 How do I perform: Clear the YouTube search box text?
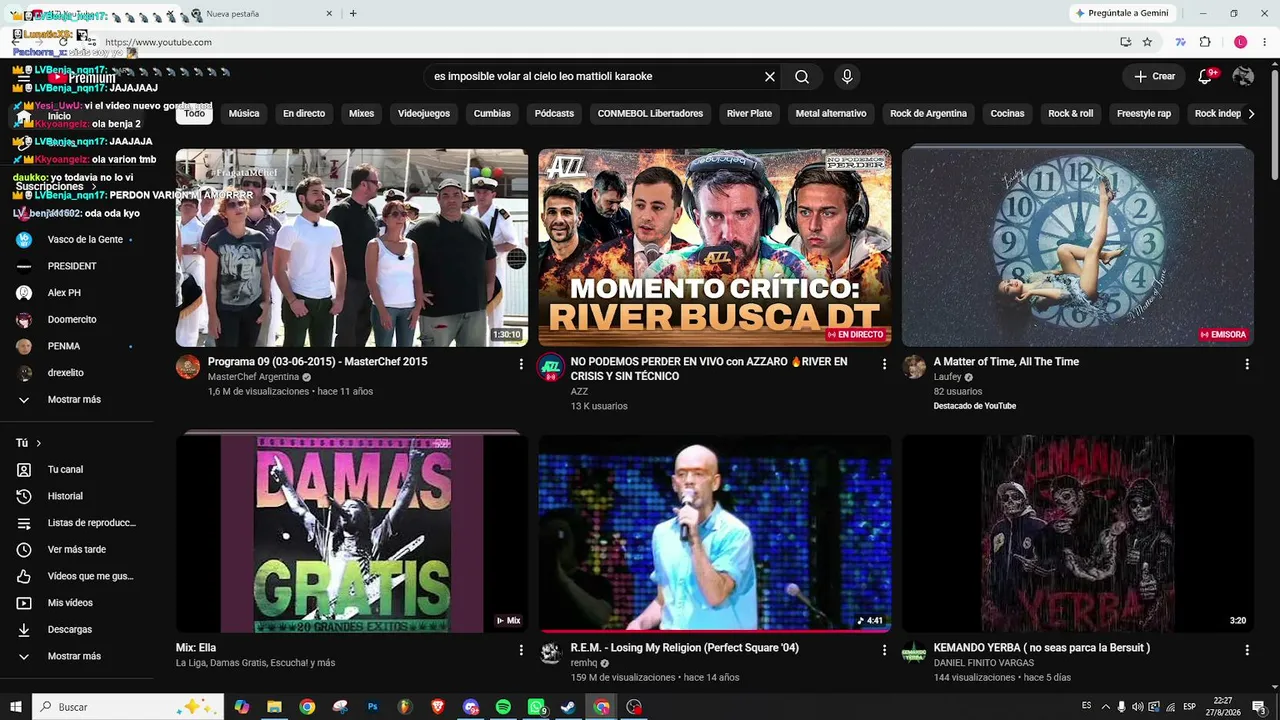point(770,77)
